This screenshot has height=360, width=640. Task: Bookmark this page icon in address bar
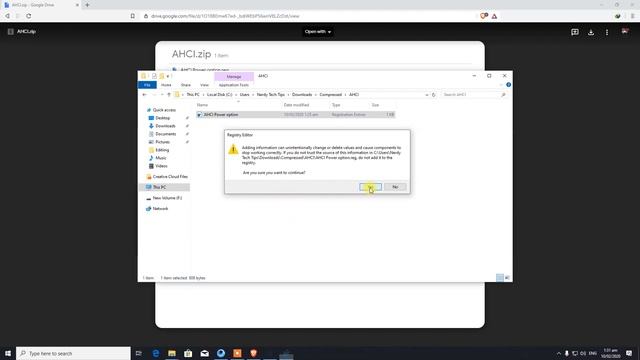(133, 16)
